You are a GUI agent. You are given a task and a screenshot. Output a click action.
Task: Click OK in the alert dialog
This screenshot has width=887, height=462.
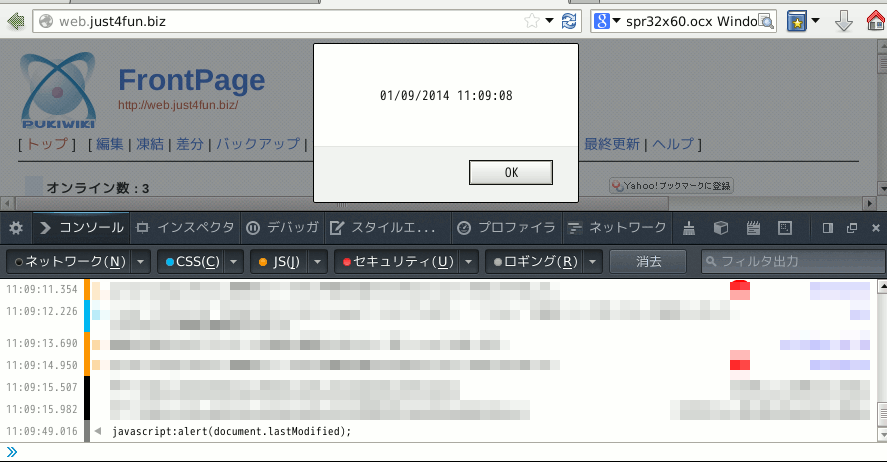pyautogui.click(x=510, y=172)
